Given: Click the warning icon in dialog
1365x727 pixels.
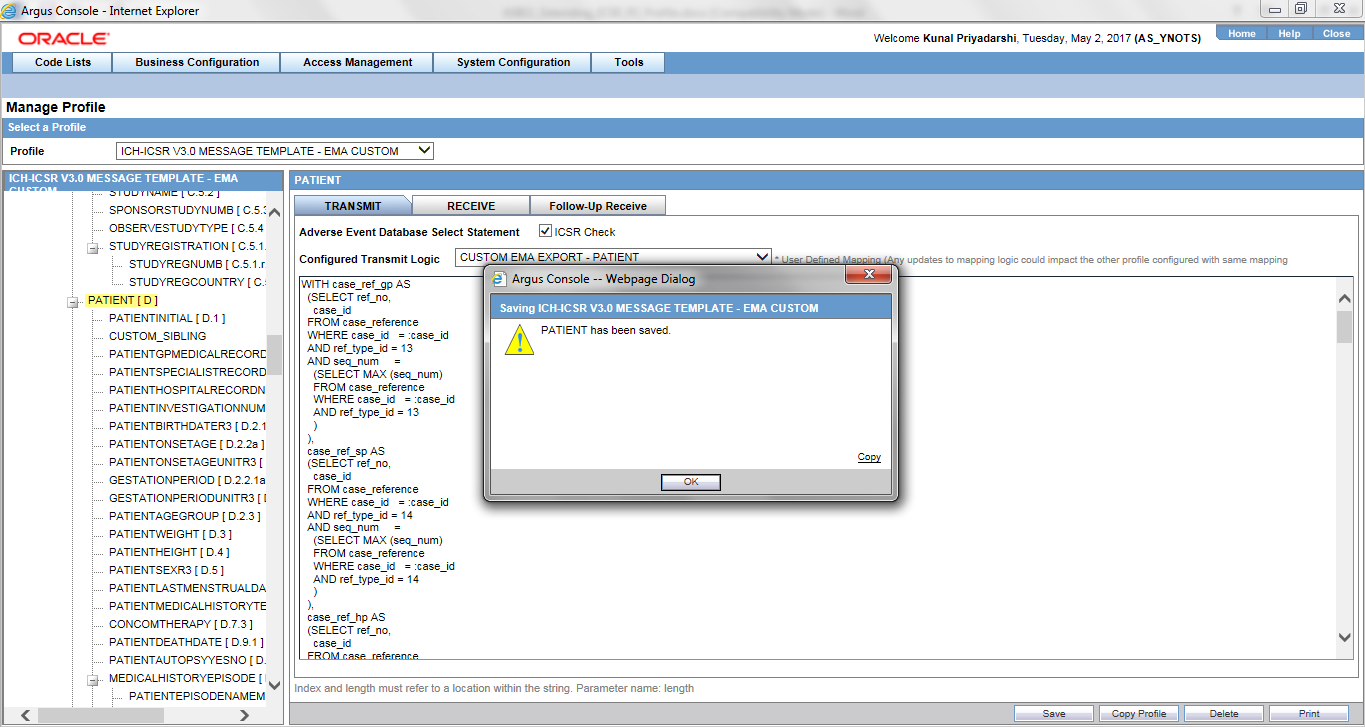Looking at the screenshot, I should pos(519,340).
